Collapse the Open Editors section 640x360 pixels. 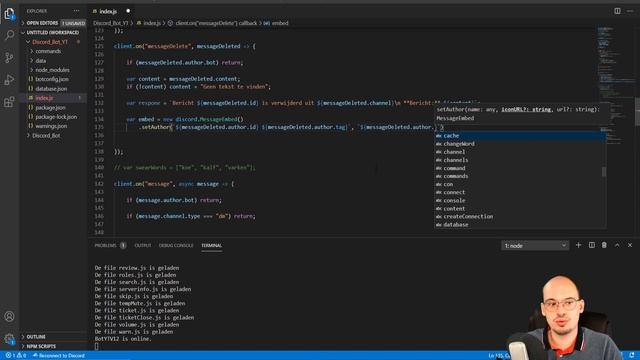[x=53, y=23]
